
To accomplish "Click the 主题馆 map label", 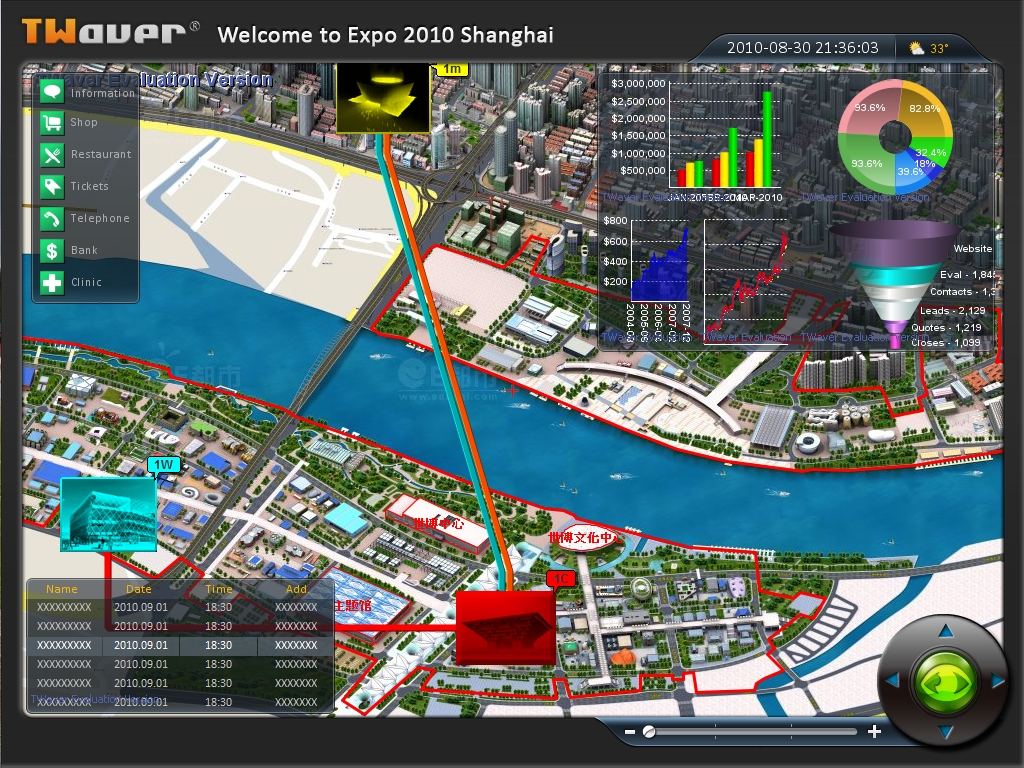I will pos(353,605).
